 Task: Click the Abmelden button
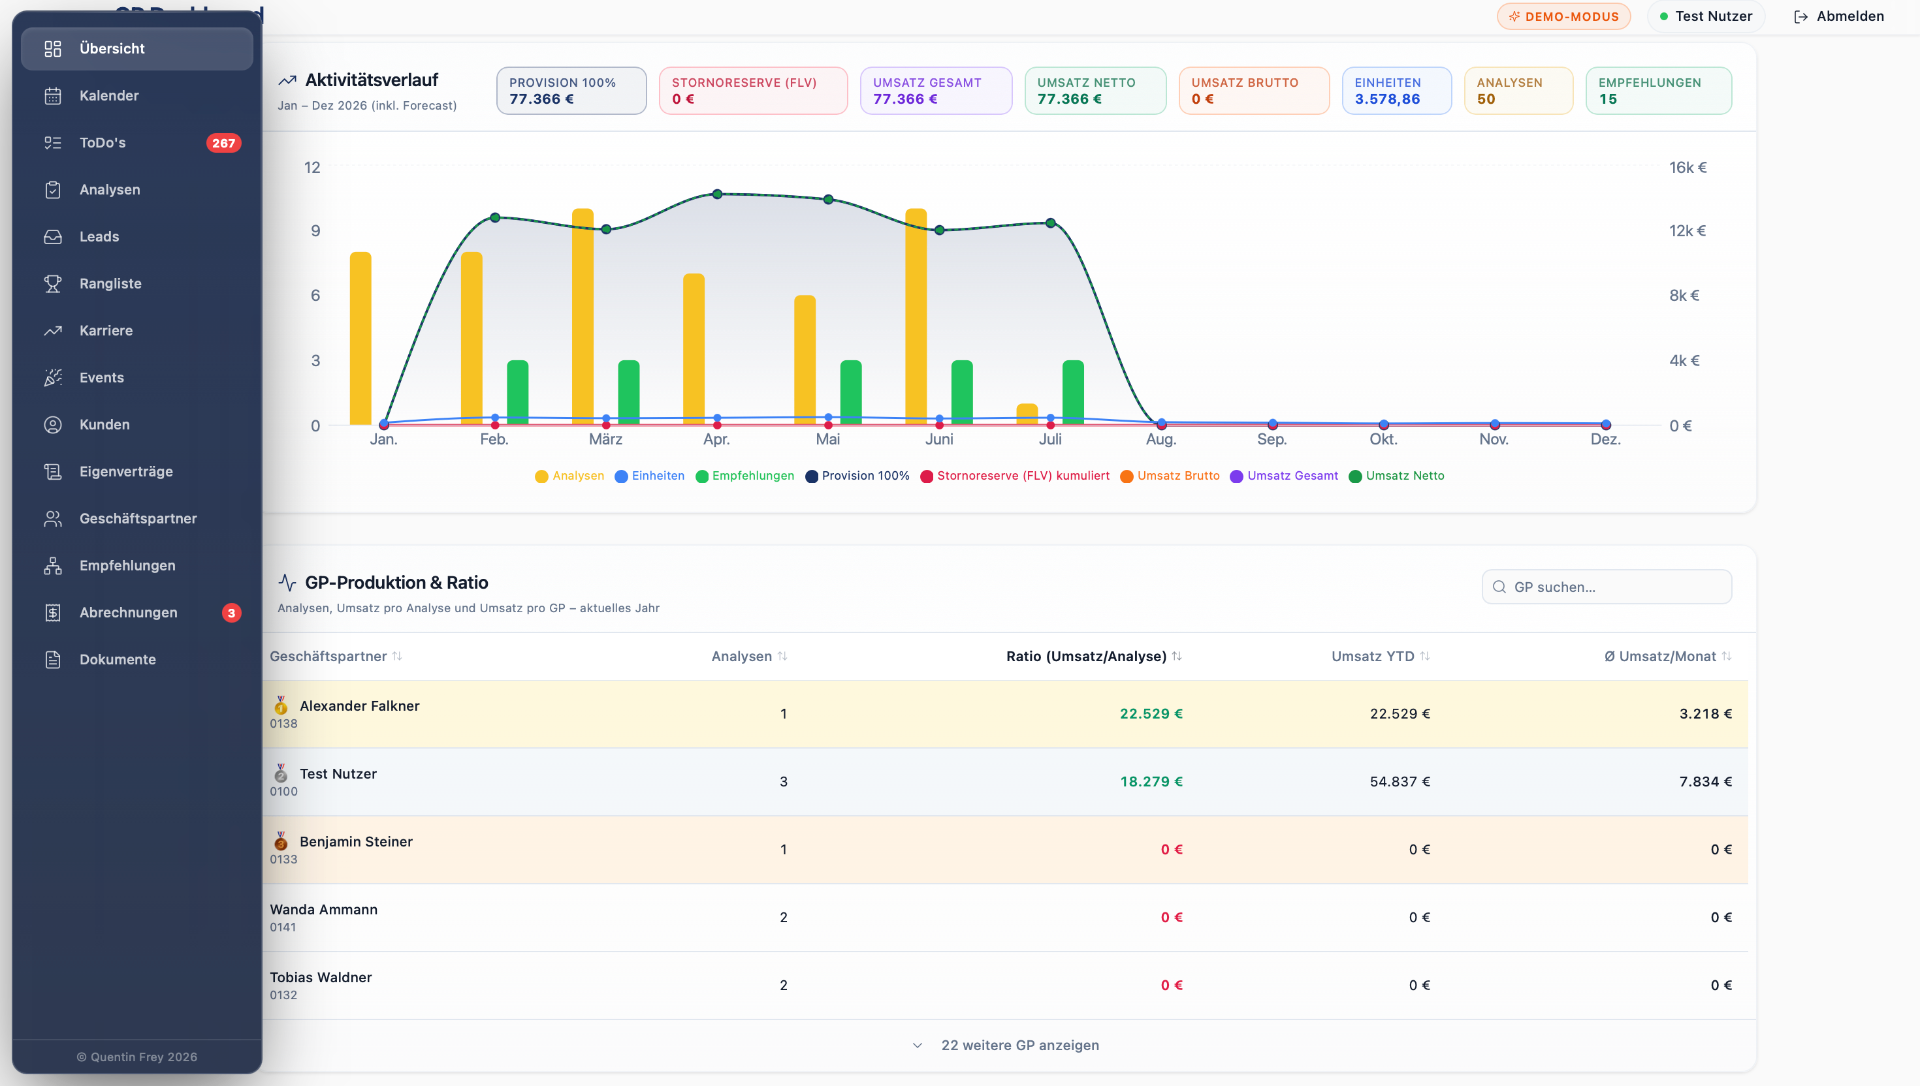tap(1839, 17)
